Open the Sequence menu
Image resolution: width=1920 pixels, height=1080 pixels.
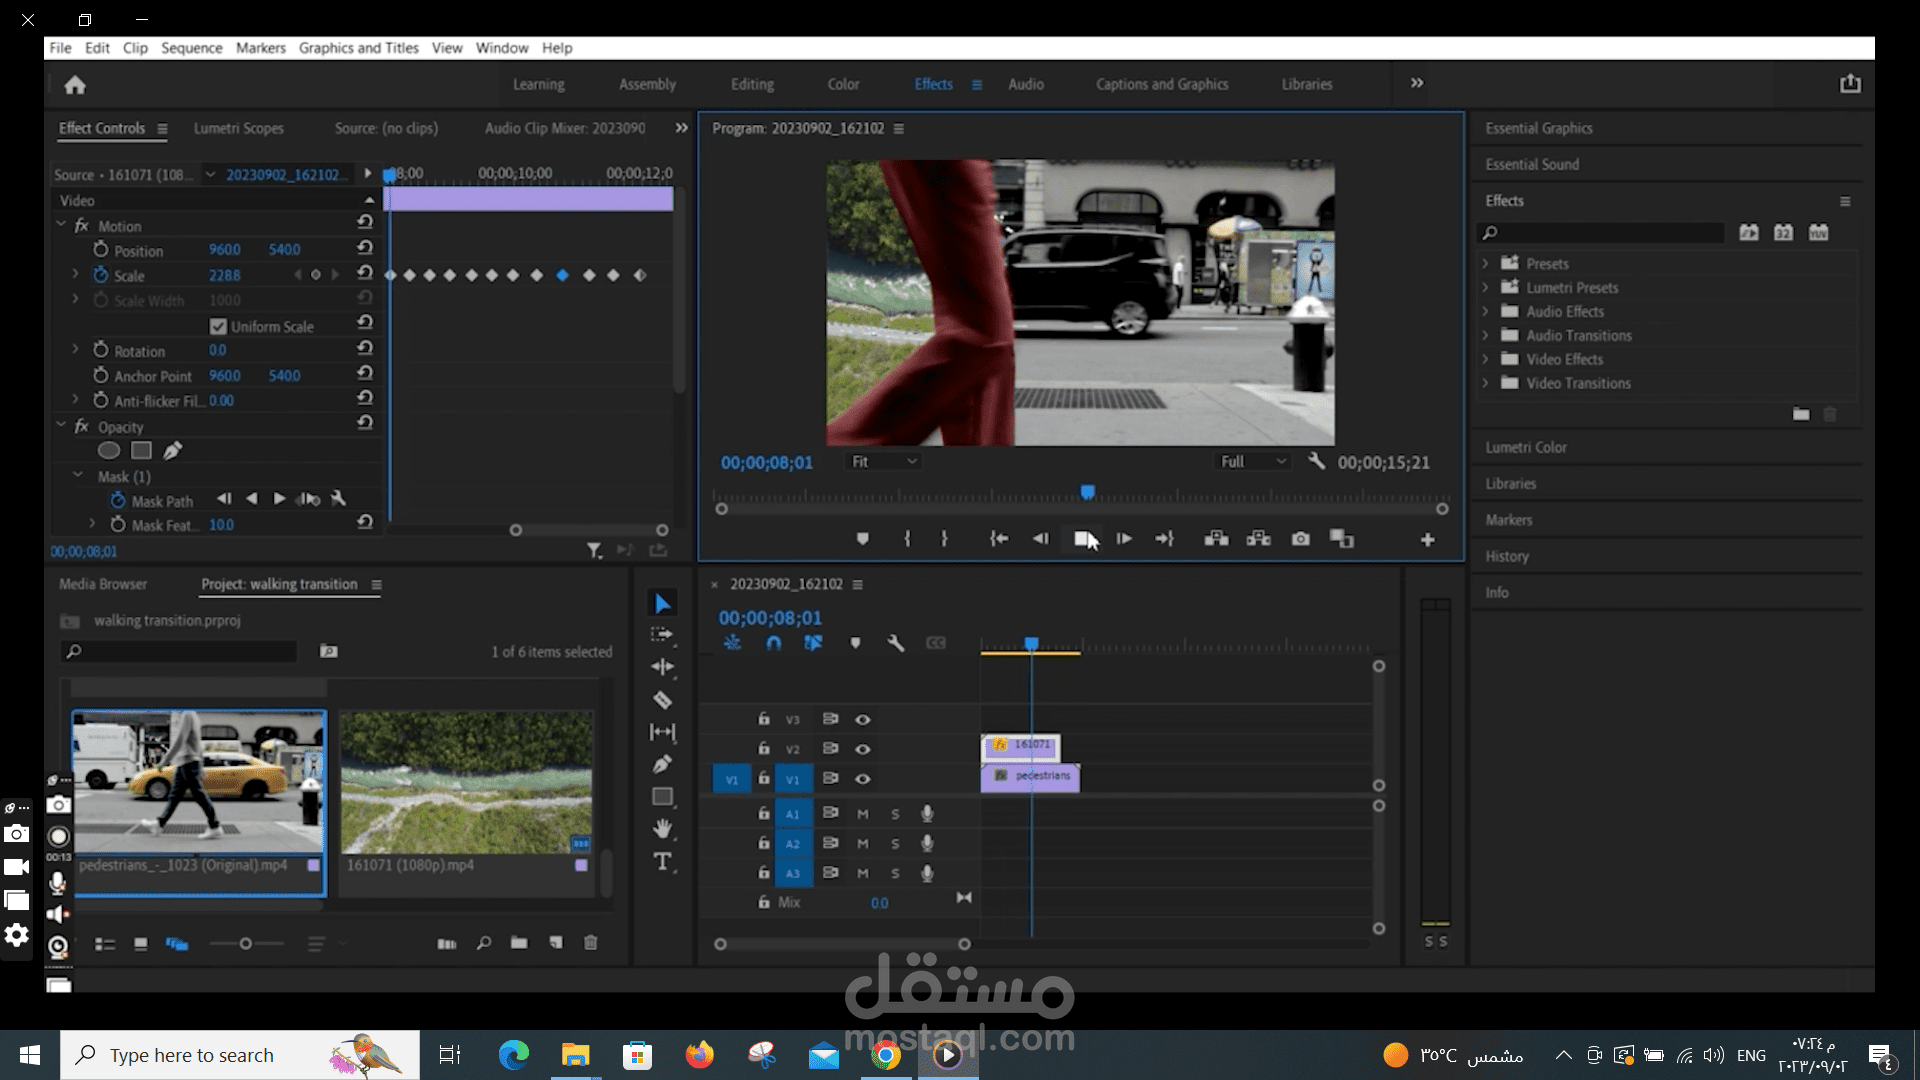[191, 48]
